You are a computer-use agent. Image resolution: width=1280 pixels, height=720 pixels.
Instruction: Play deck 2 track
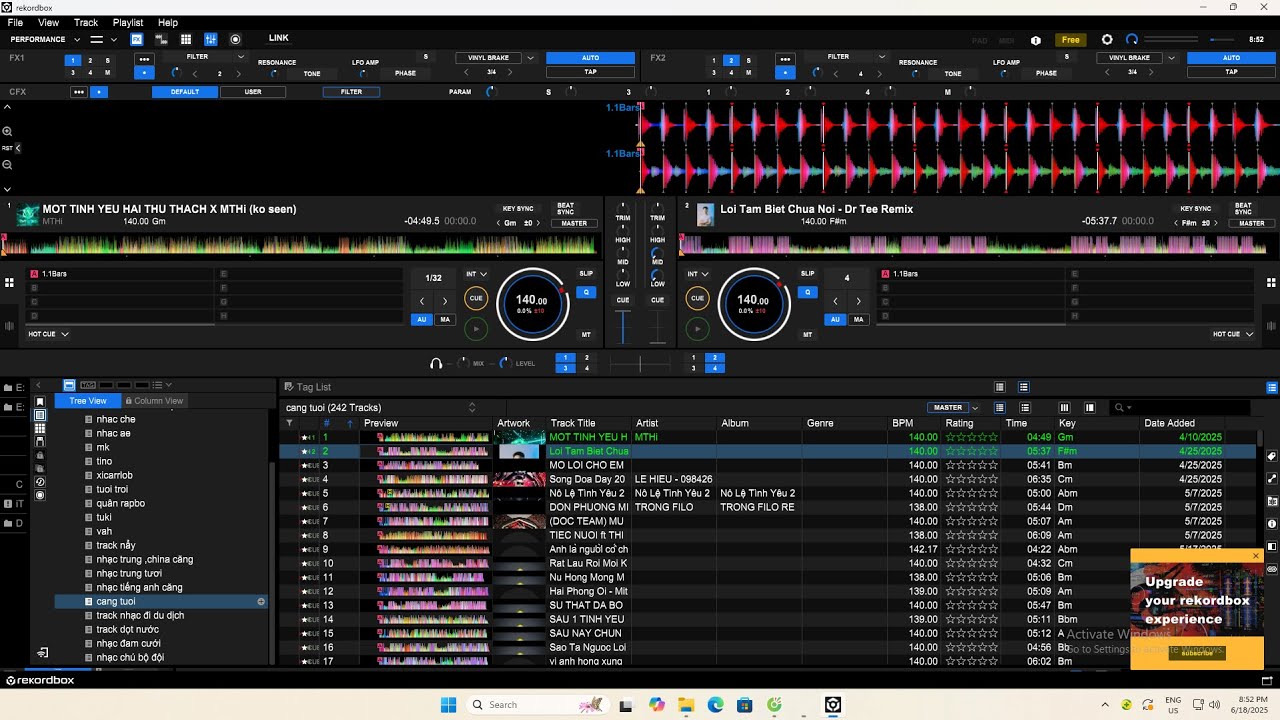(697, 327)
